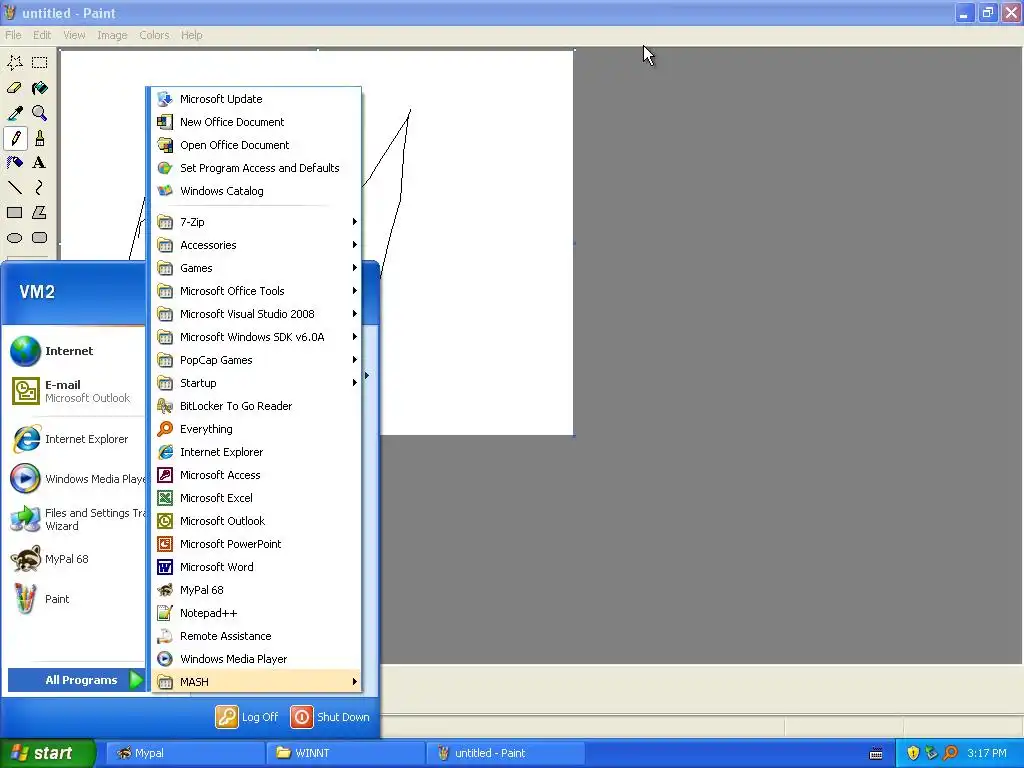Open Windows Catalog
Viewport: 1024px width, 768px height.
[257, 191]
